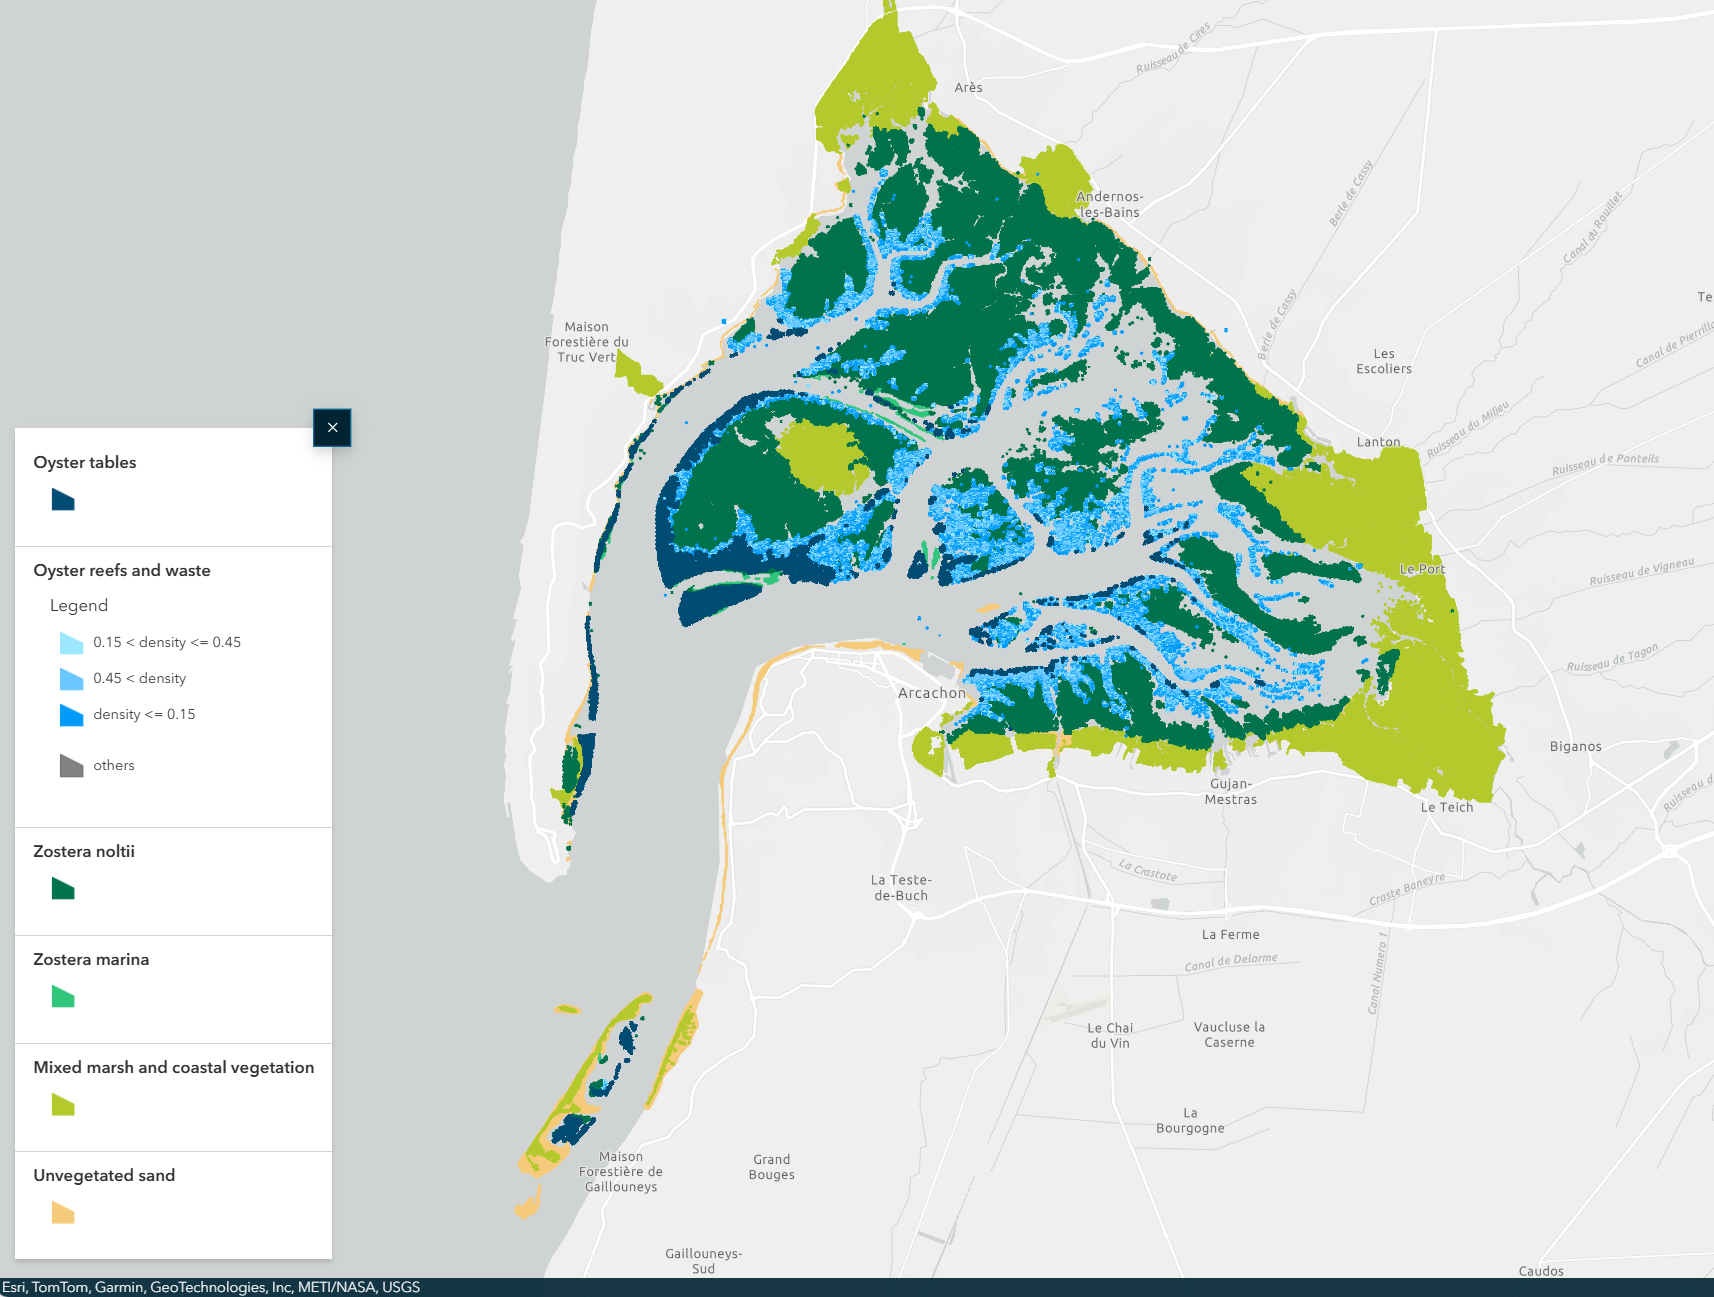
Task: Select 'Mixed marsh and coastal vegetation' heading
Action: (x=174, y=1067)
